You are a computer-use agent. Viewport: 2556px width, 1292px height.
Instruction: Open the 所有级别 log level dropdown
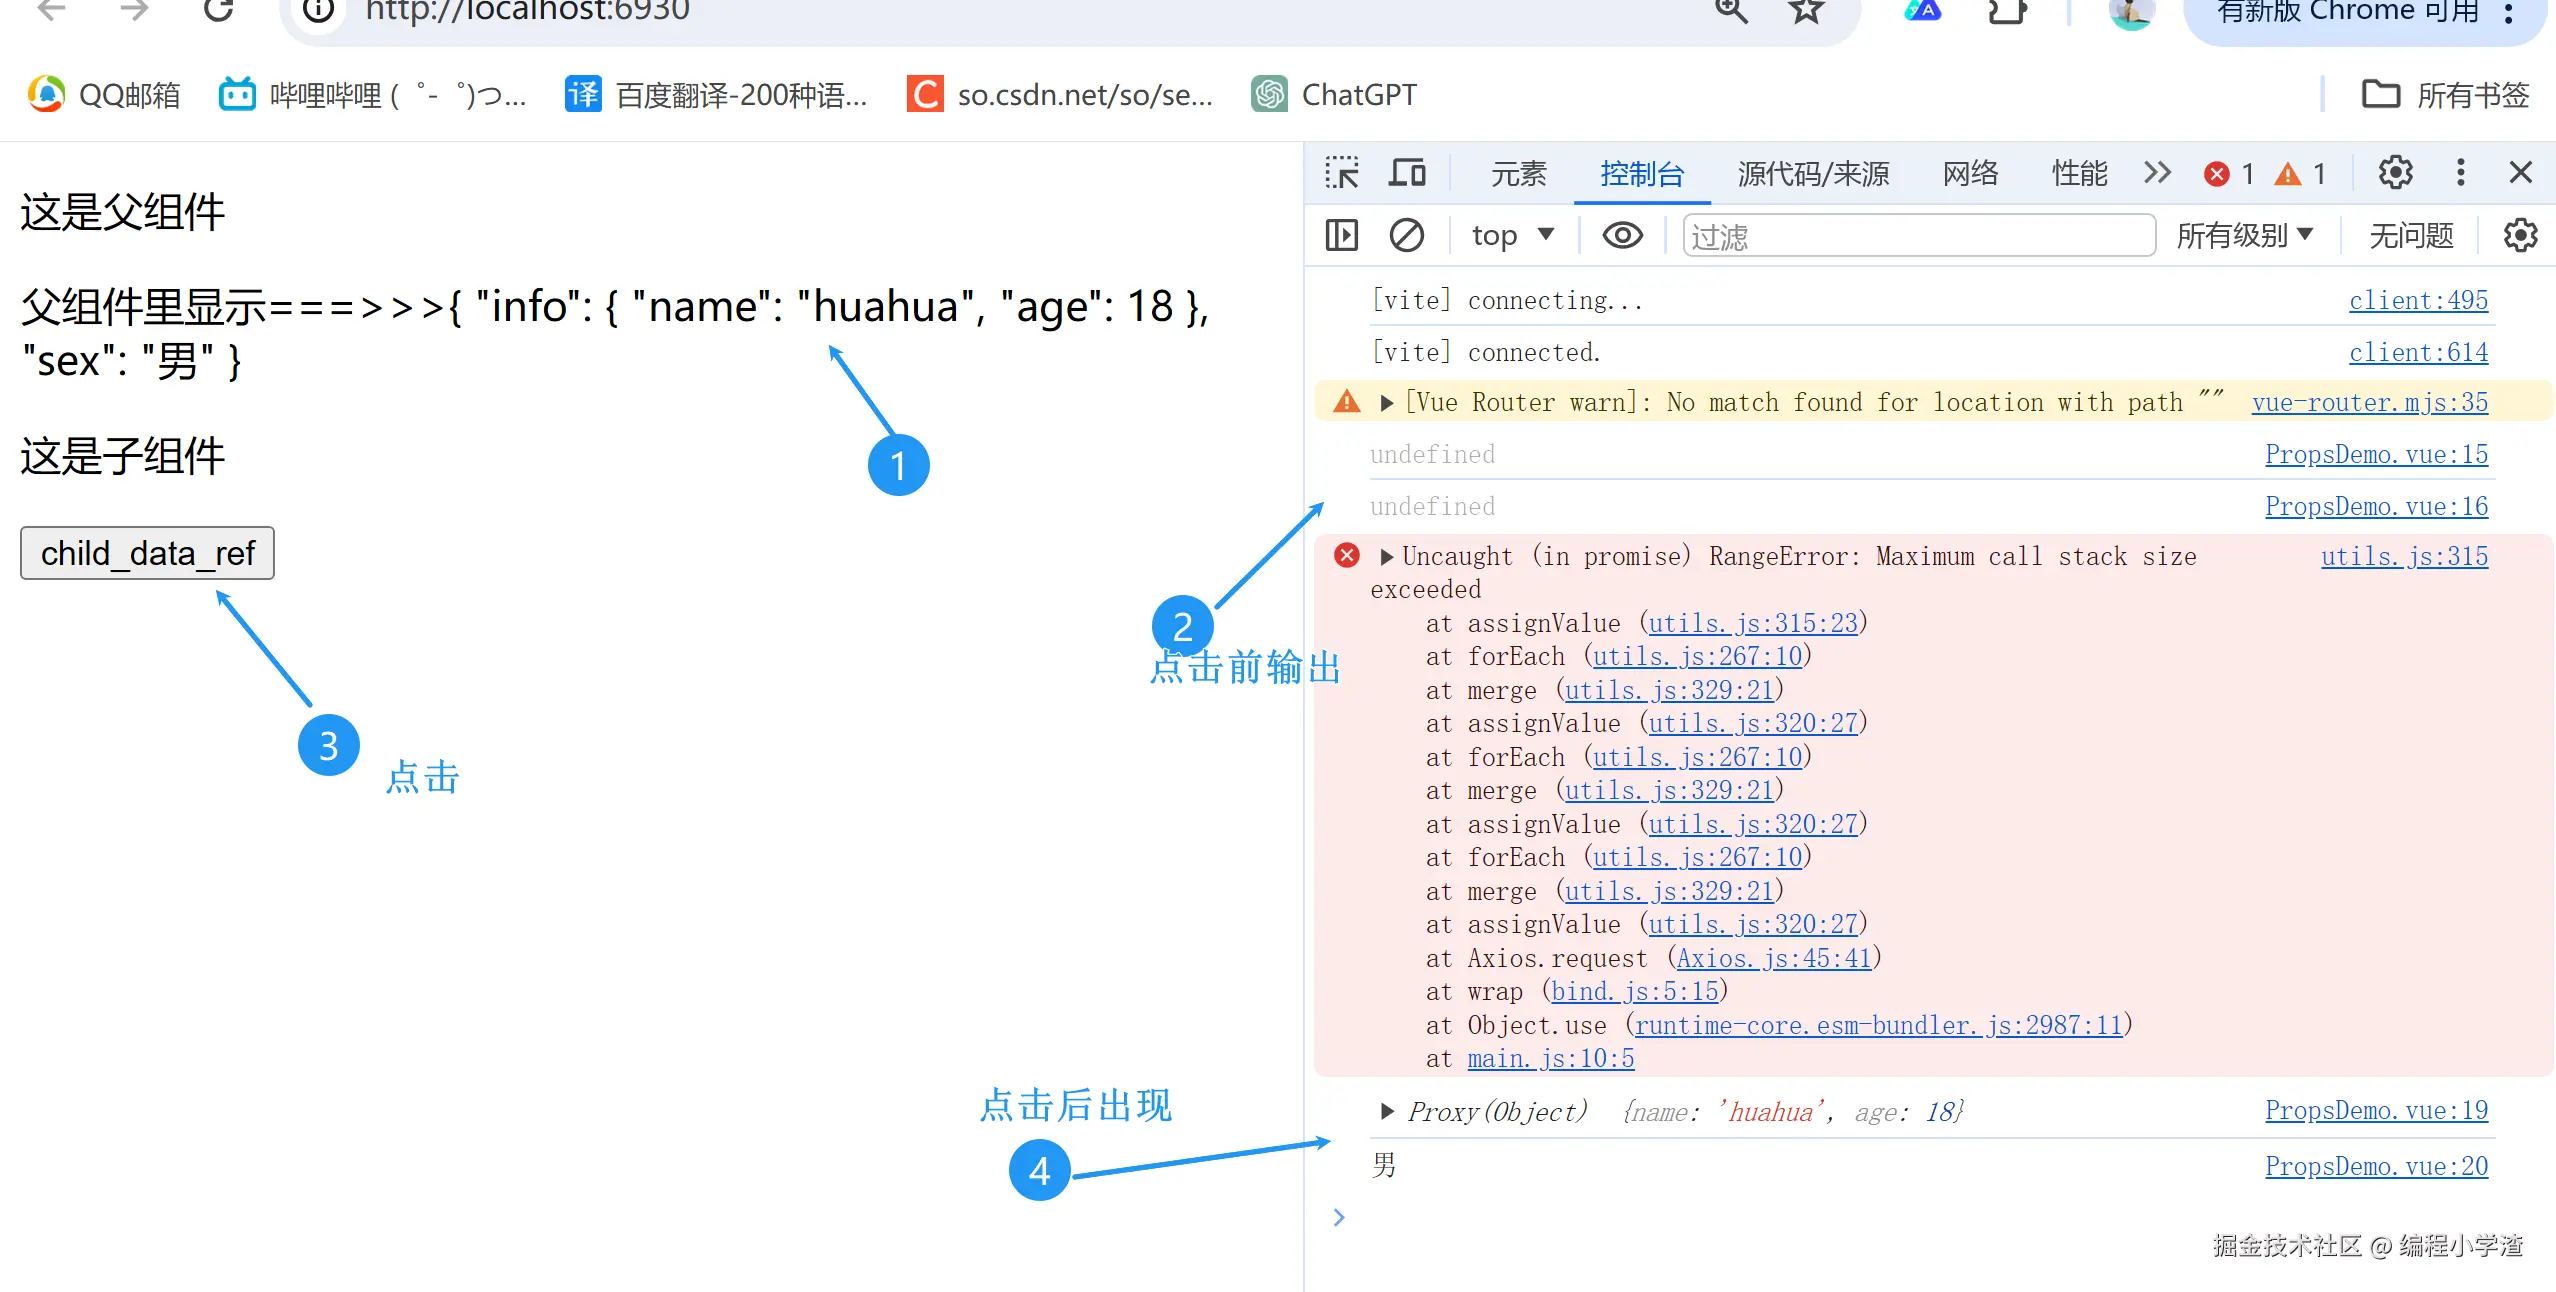pos(2244,236)
